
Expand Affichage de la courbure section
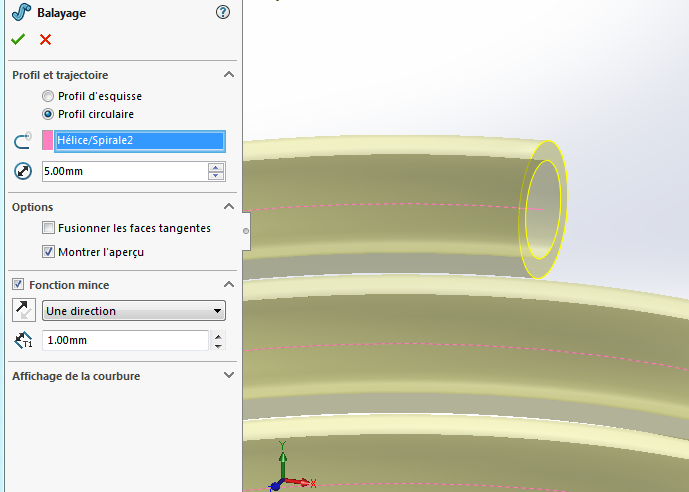pyautogui.click(x=228, y=375)
